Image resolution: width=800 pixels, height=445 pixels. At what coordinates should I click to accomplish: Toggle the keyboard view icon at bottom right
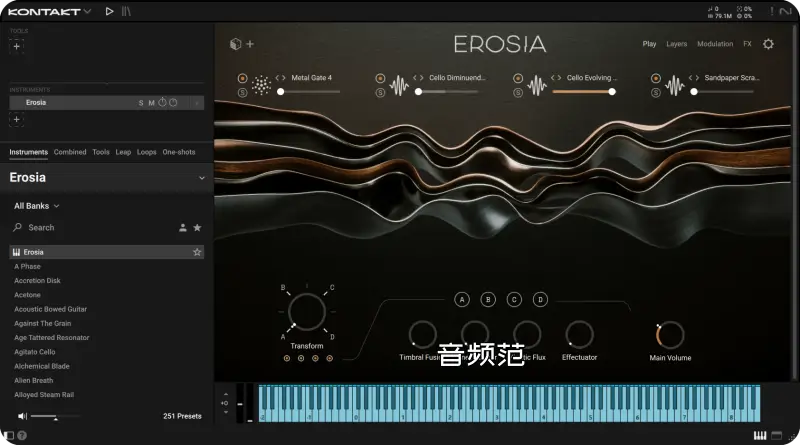pyautogui.click(x=759, y=435)
